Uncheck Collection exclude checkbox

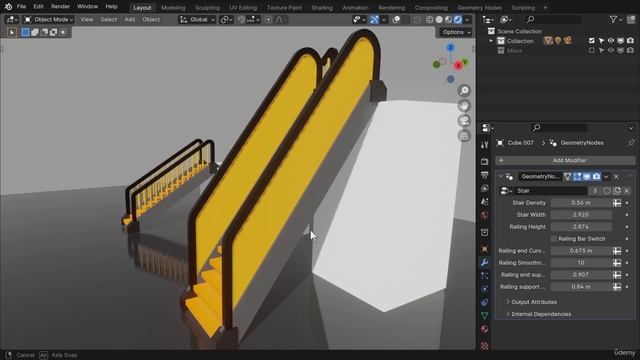tap(592, 41)
